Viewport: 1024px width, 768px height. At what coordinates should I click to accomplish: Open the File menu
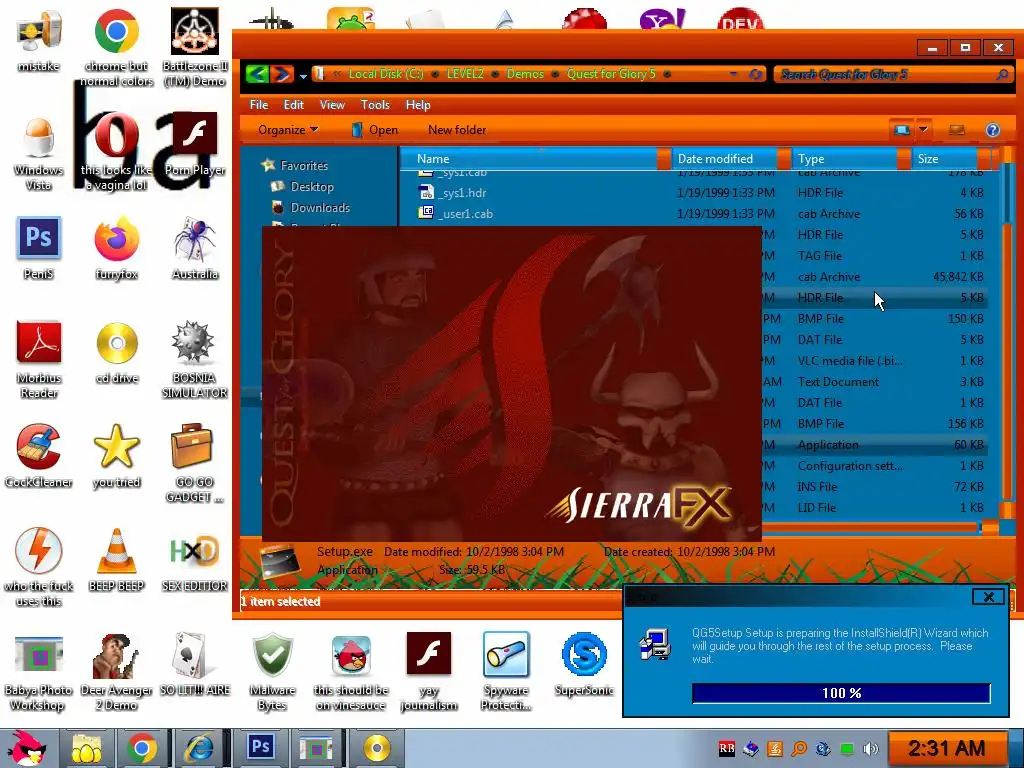[x=259, y=104]
